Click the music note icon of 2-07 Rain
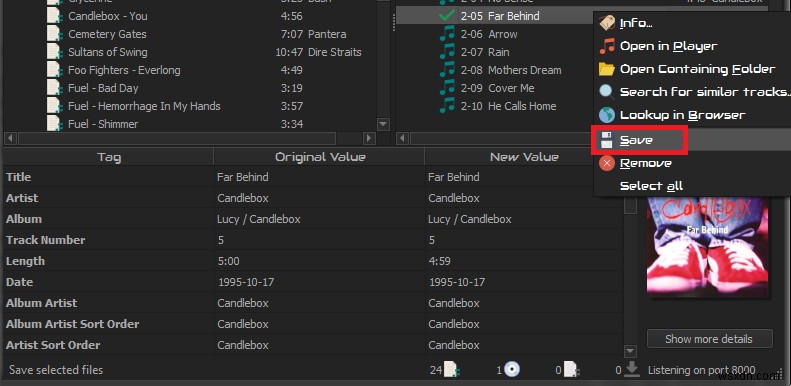 [x=447, y=51]
